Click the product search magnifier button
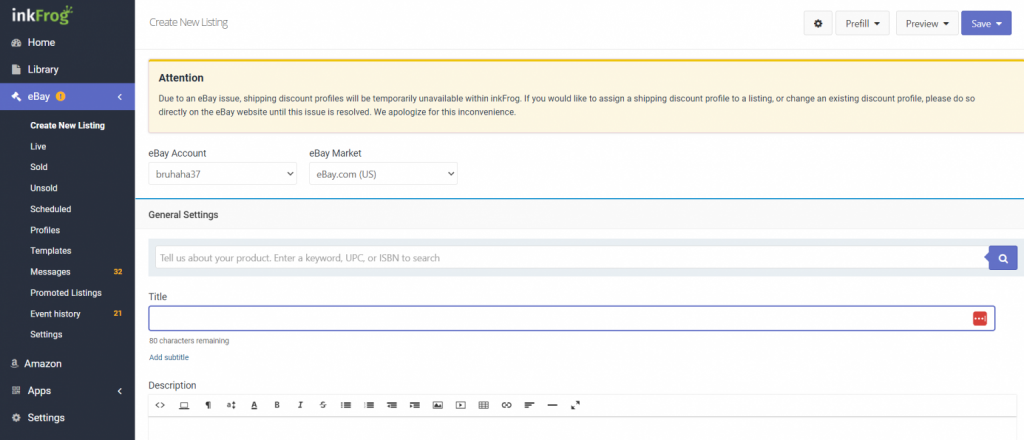The image size is (1024, 440). [1003, 258]
